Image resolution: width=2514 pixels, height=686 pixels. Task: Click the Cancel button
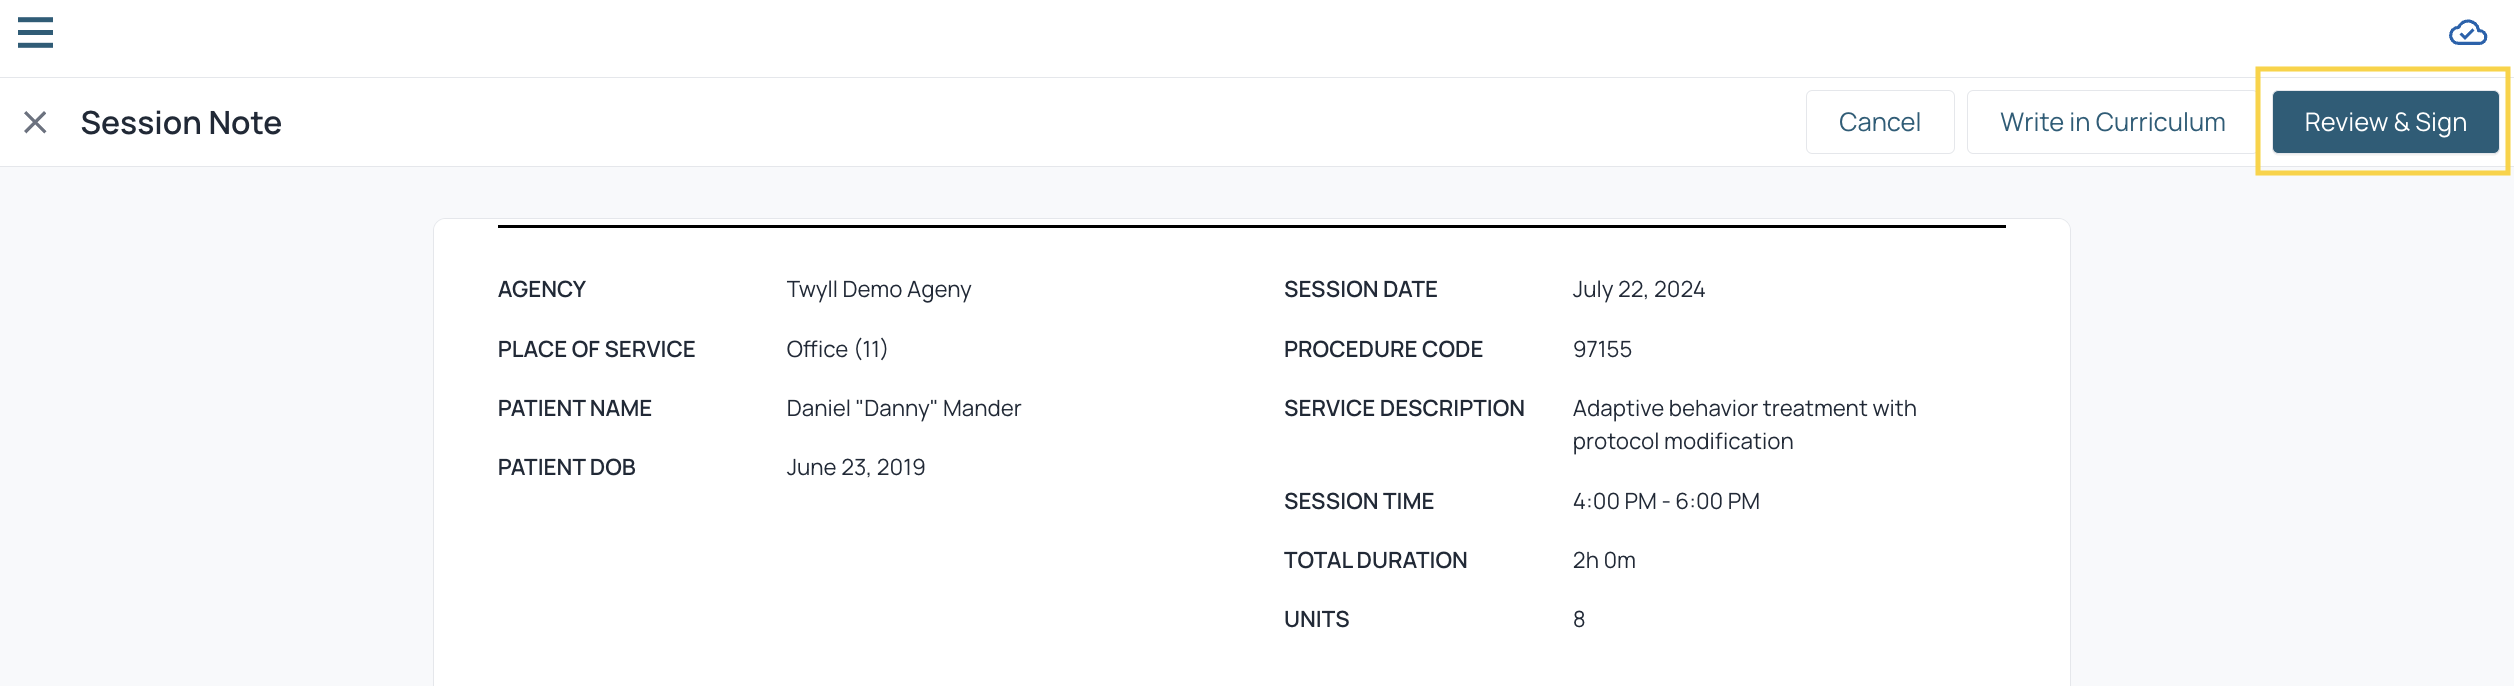[1879, 122]
